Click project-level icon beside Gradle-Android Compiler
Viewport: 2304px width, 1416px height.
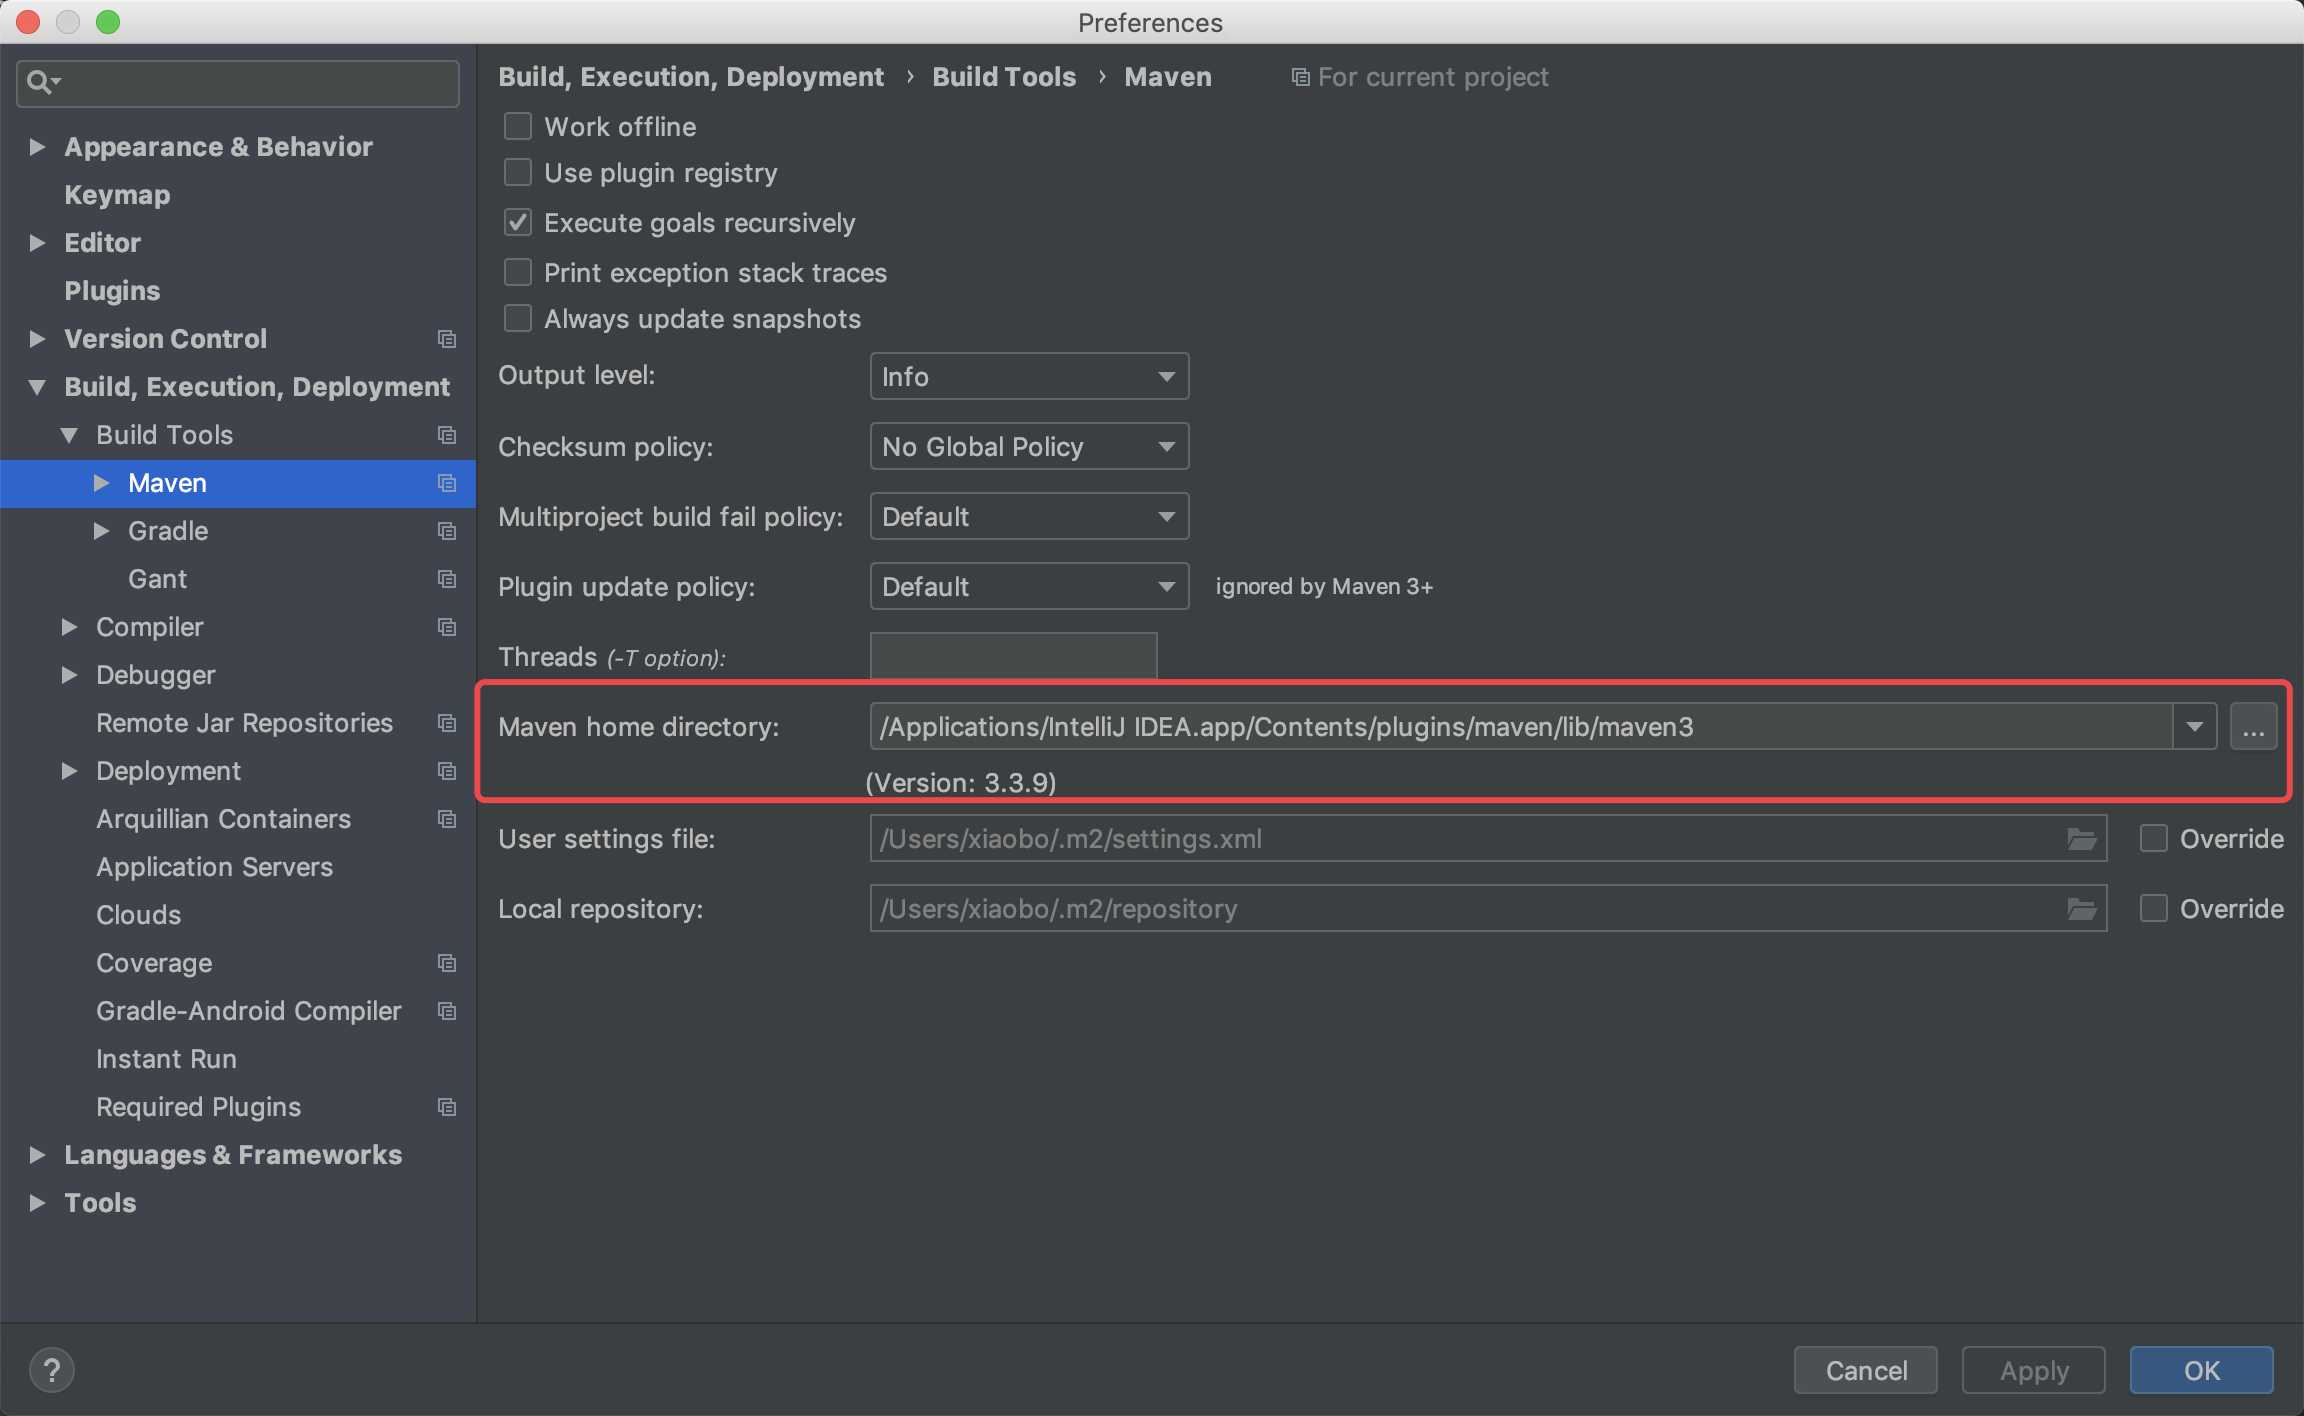(447, 1011)
